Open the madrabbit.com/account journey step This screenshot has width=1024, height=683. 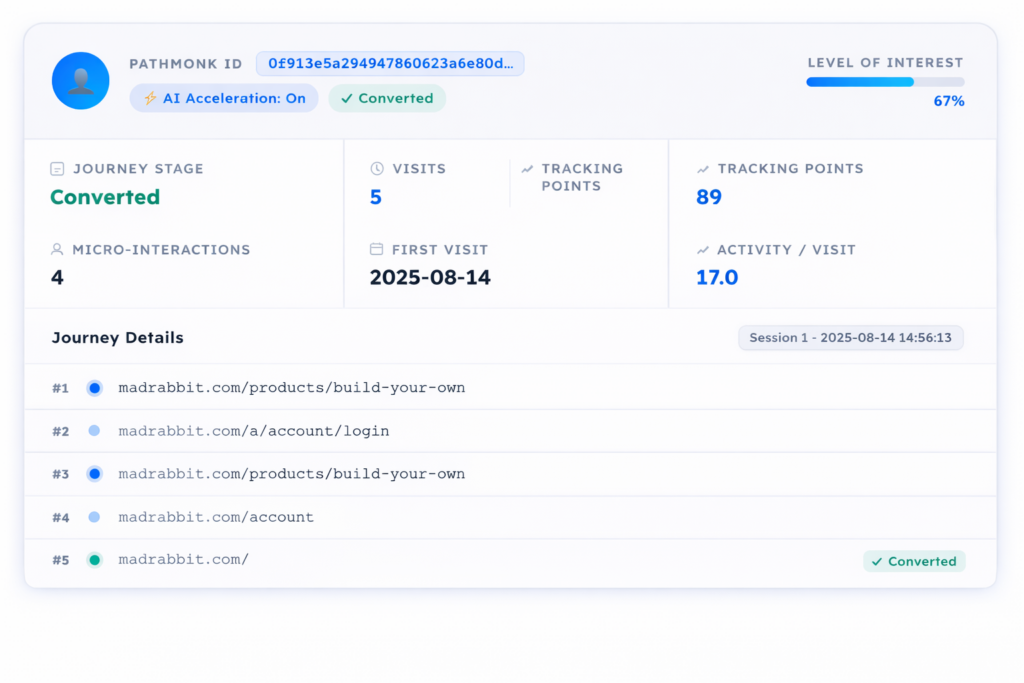pyautogui.click(x=215, y=517)
